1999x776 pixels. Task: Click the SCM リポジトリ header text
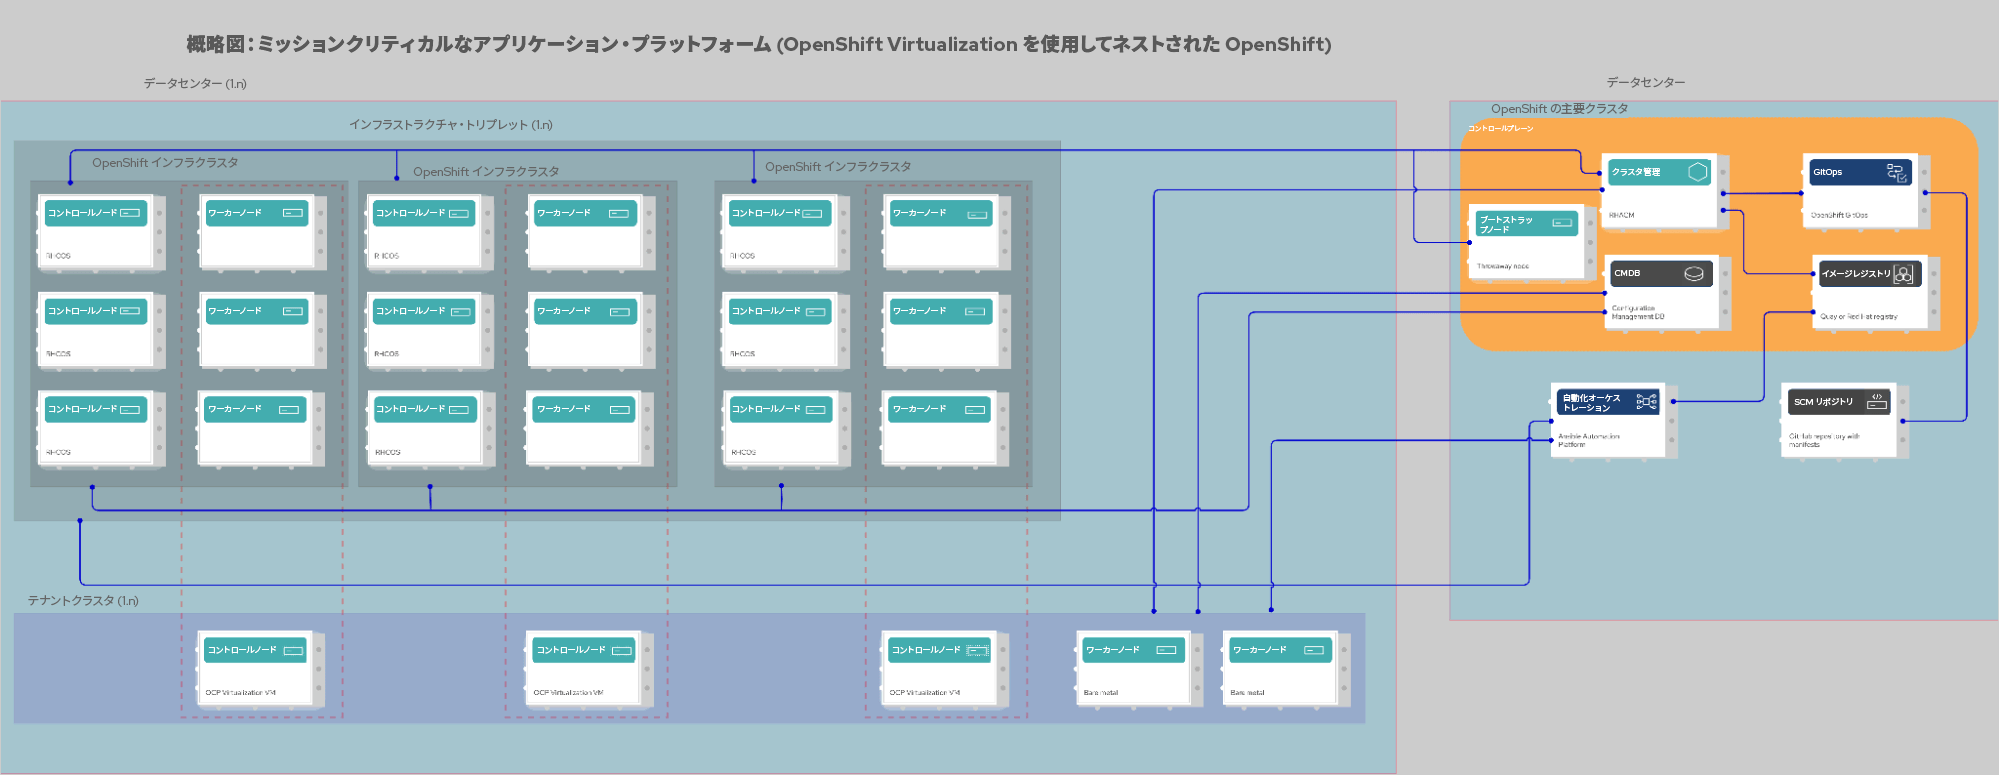point(1823,402)
